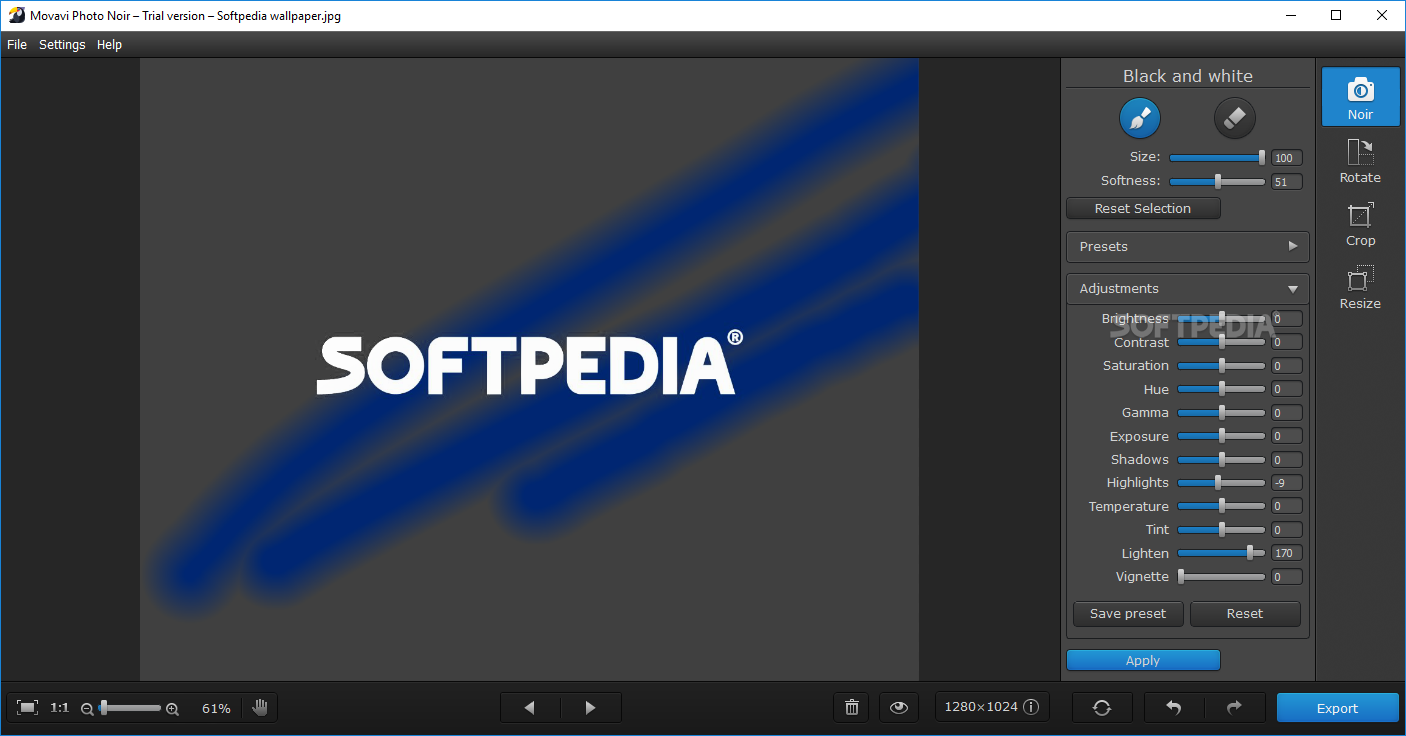Click the Contrast slider
Screen dimensions: 1406x736
pos(1221,342)
